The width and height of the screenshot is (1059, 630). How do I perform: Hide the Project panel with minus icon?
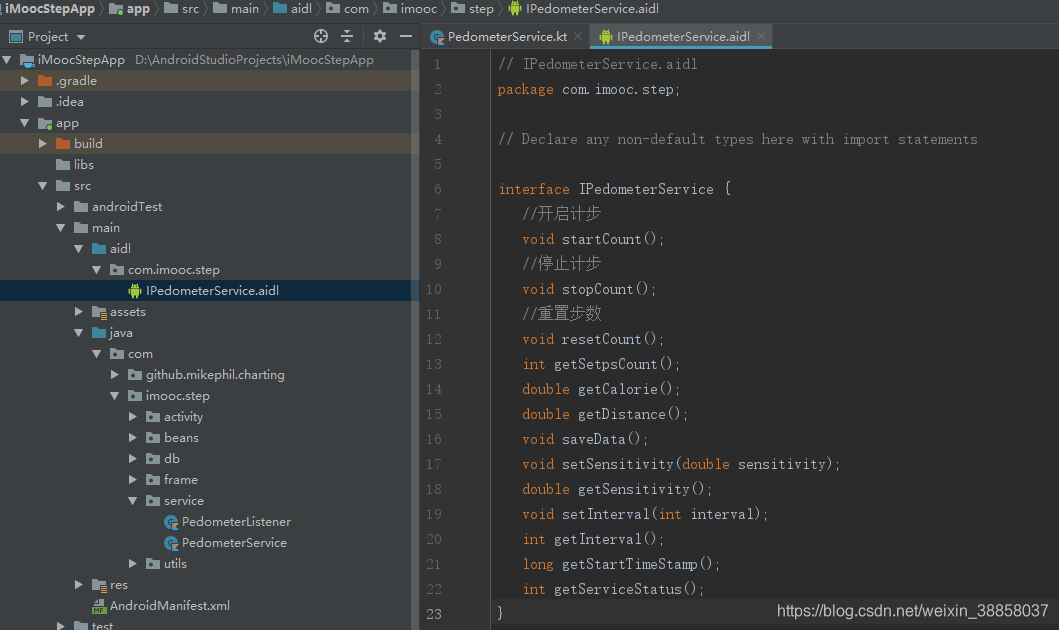[x=406, y=36]
